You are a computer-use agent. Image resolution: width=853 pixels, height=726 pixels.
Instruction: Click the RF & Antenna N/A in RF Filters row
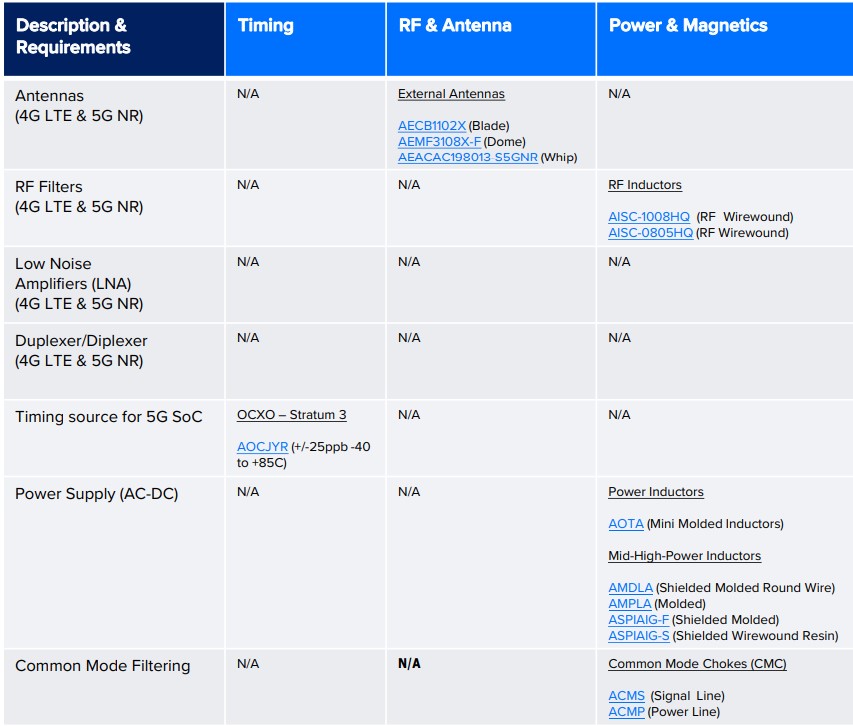click(x=409, y=185)
